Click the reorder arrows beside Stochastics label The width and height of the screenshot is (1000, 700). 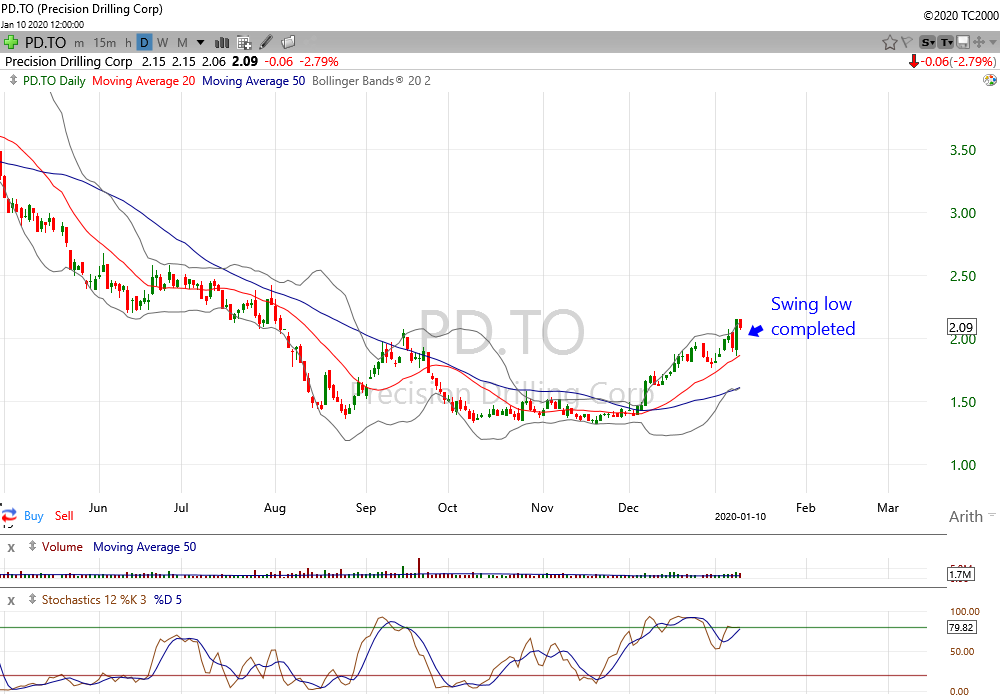point(32,599)
